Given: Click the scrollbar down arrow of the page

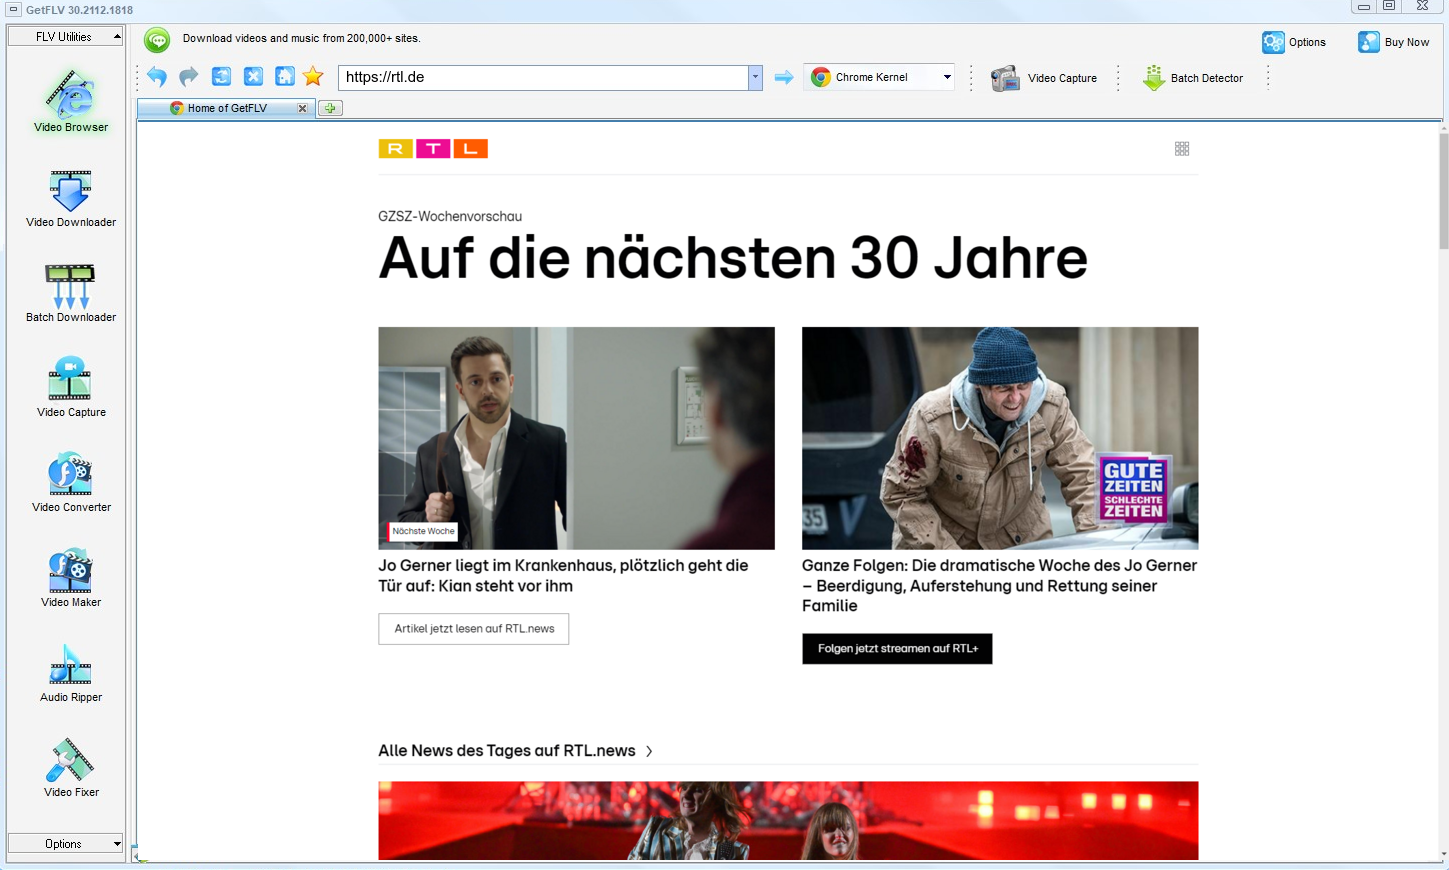Looking at the screenshot, I should pos(1443,856).
